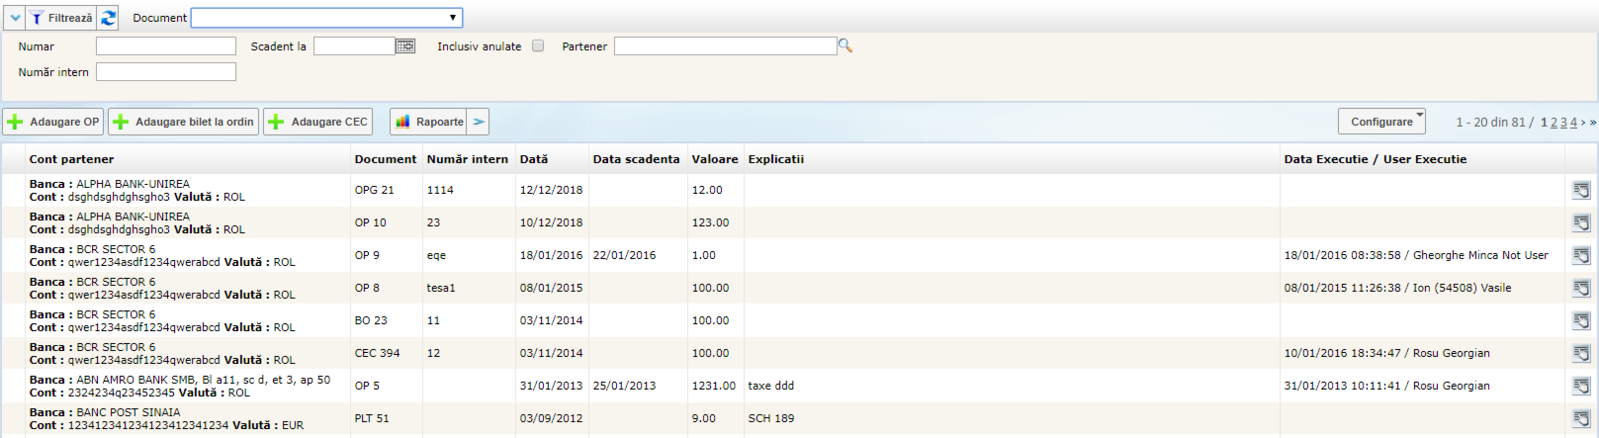The image size is (1599, 438).
Task: Sort by the Valoare column header
Action: [x=714, y=159]
